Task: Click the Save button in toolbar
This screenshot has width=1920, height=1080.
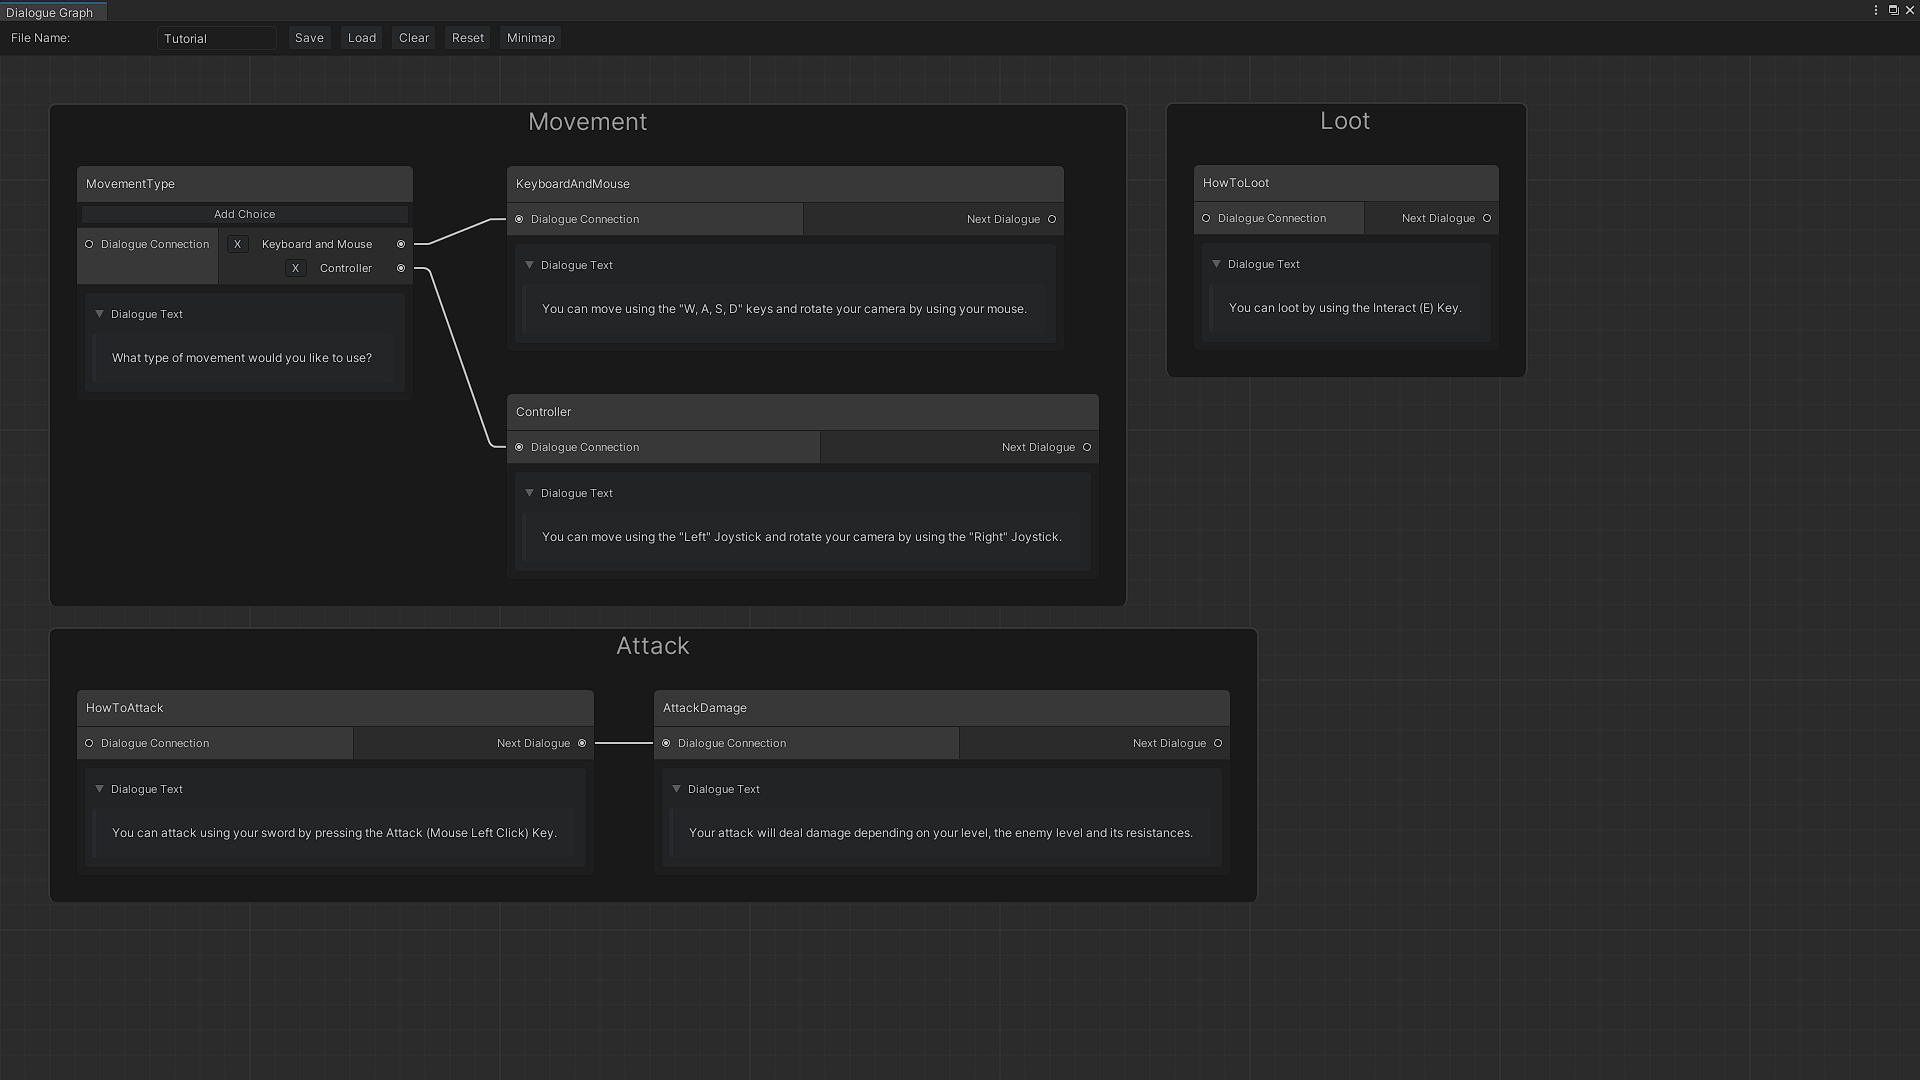Action: pyautogui.click(x=309, y=37)
